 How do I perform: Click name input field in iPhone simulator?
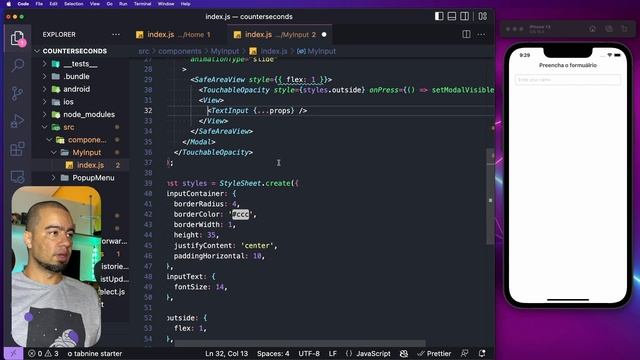point(568,80)
